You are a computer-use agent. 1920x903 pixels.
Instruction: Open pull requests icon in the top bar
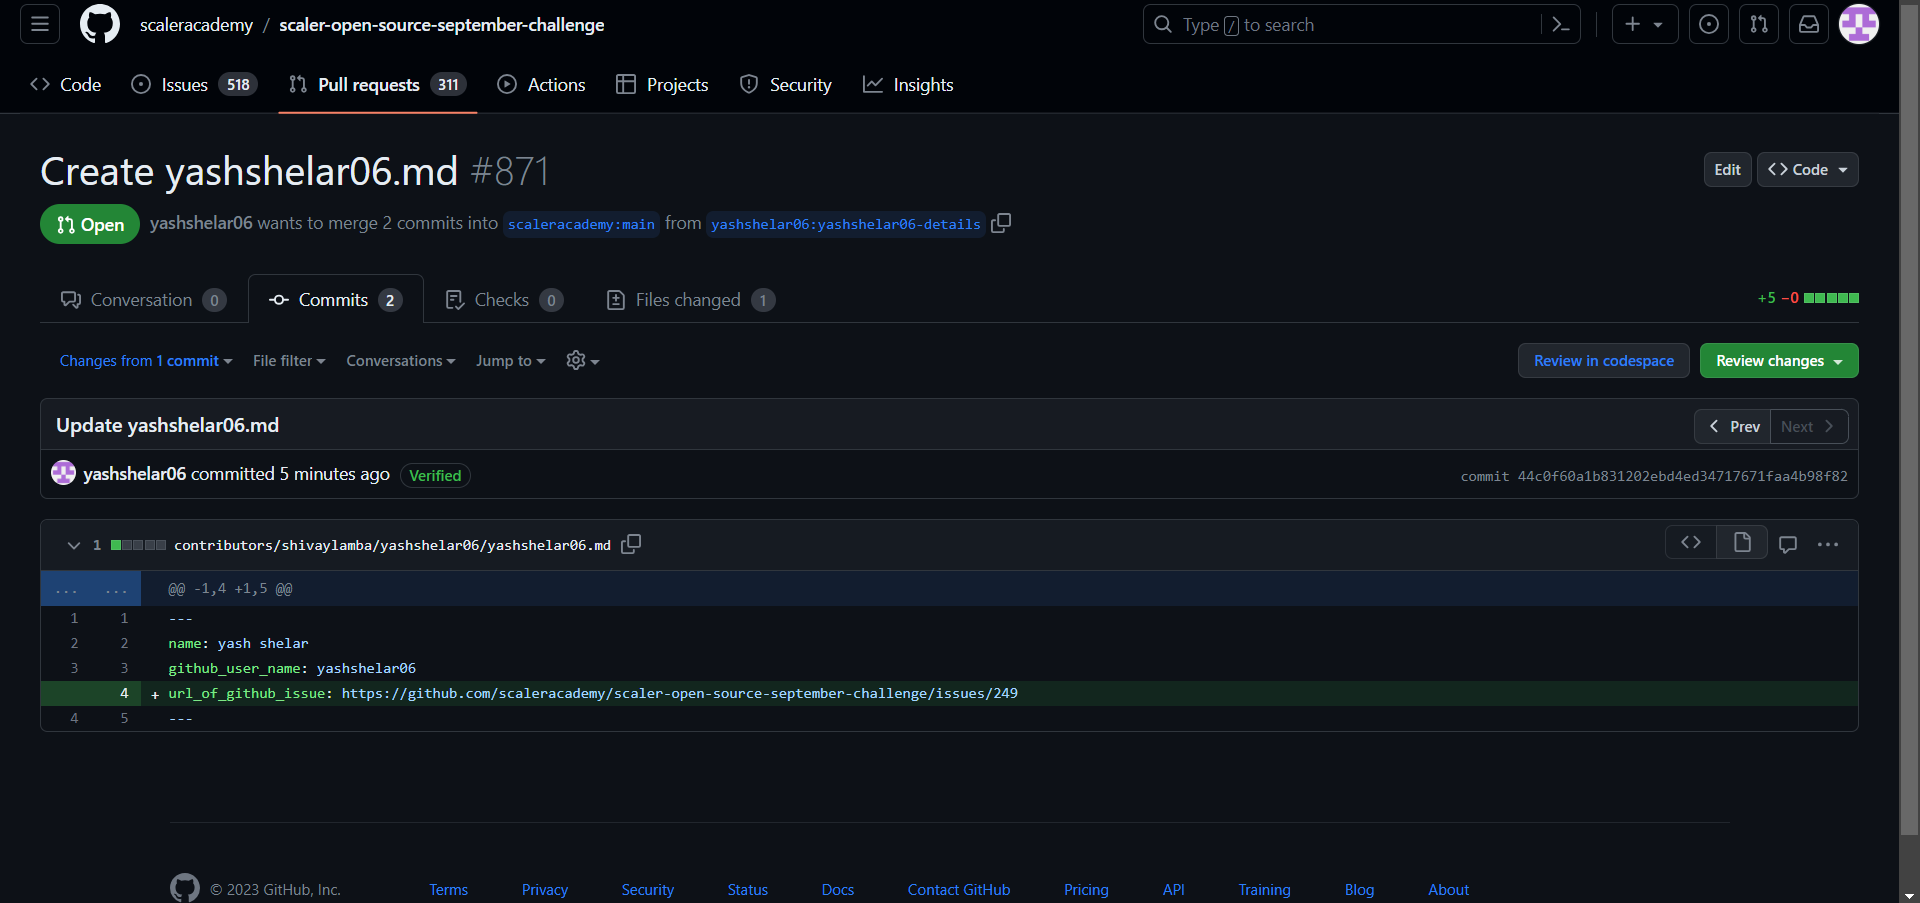tap(1758, 24)
